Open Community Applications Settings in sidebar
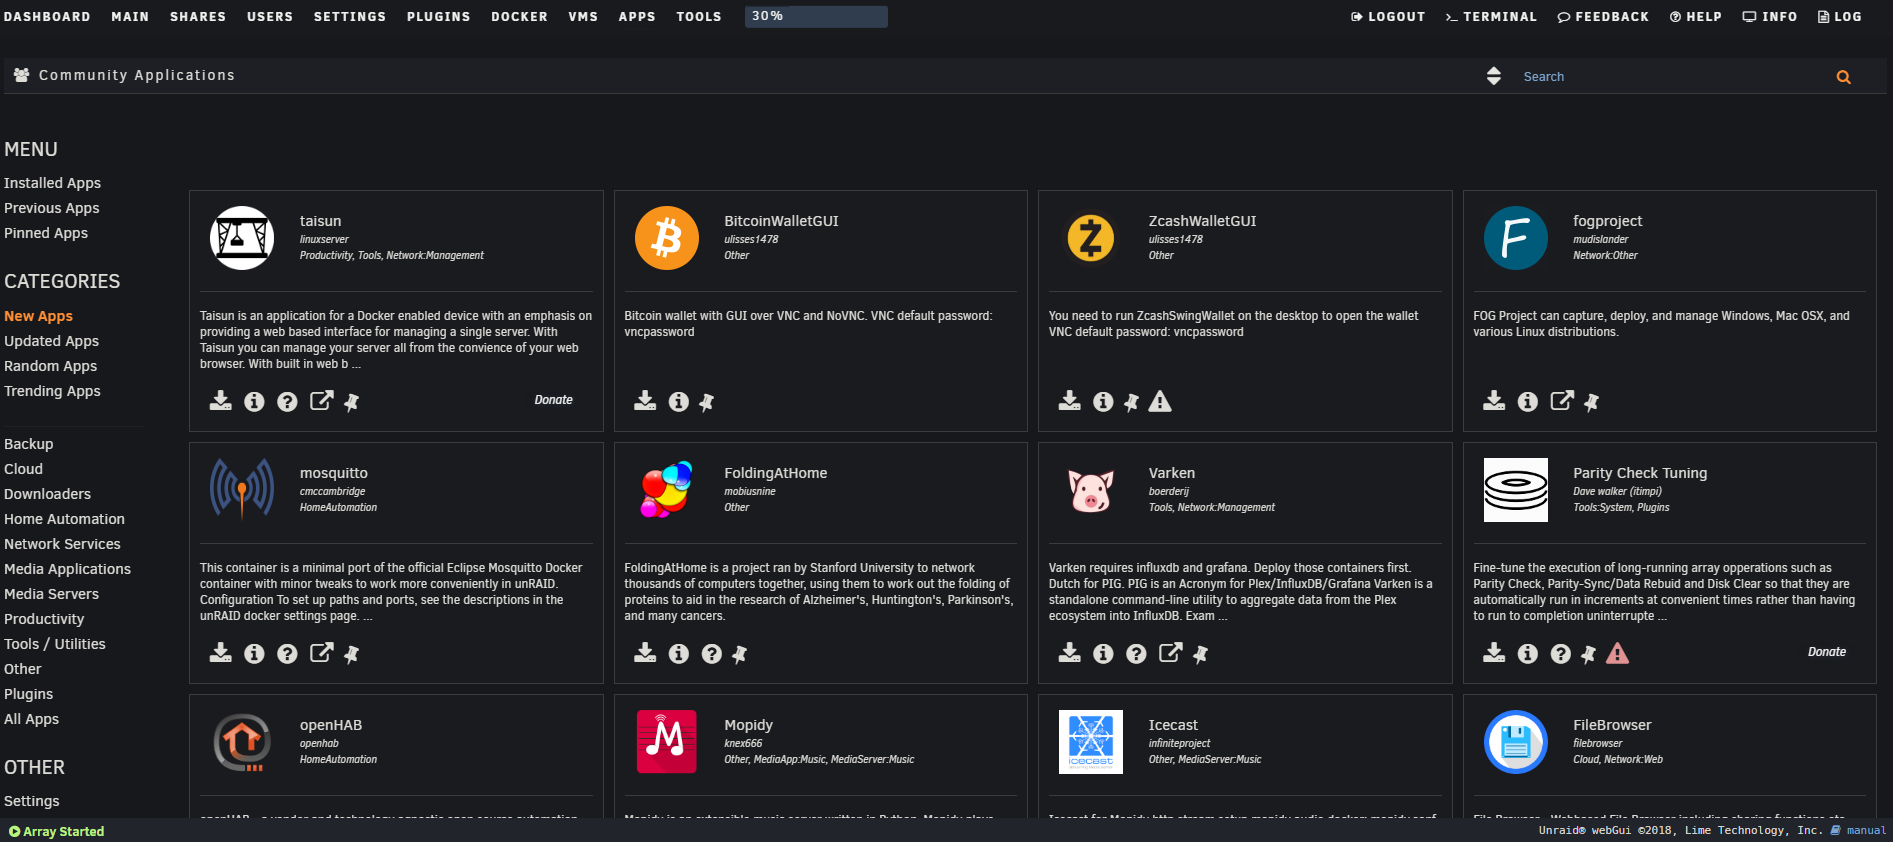This screenshot has height=842, width=1893. (31, 801)
